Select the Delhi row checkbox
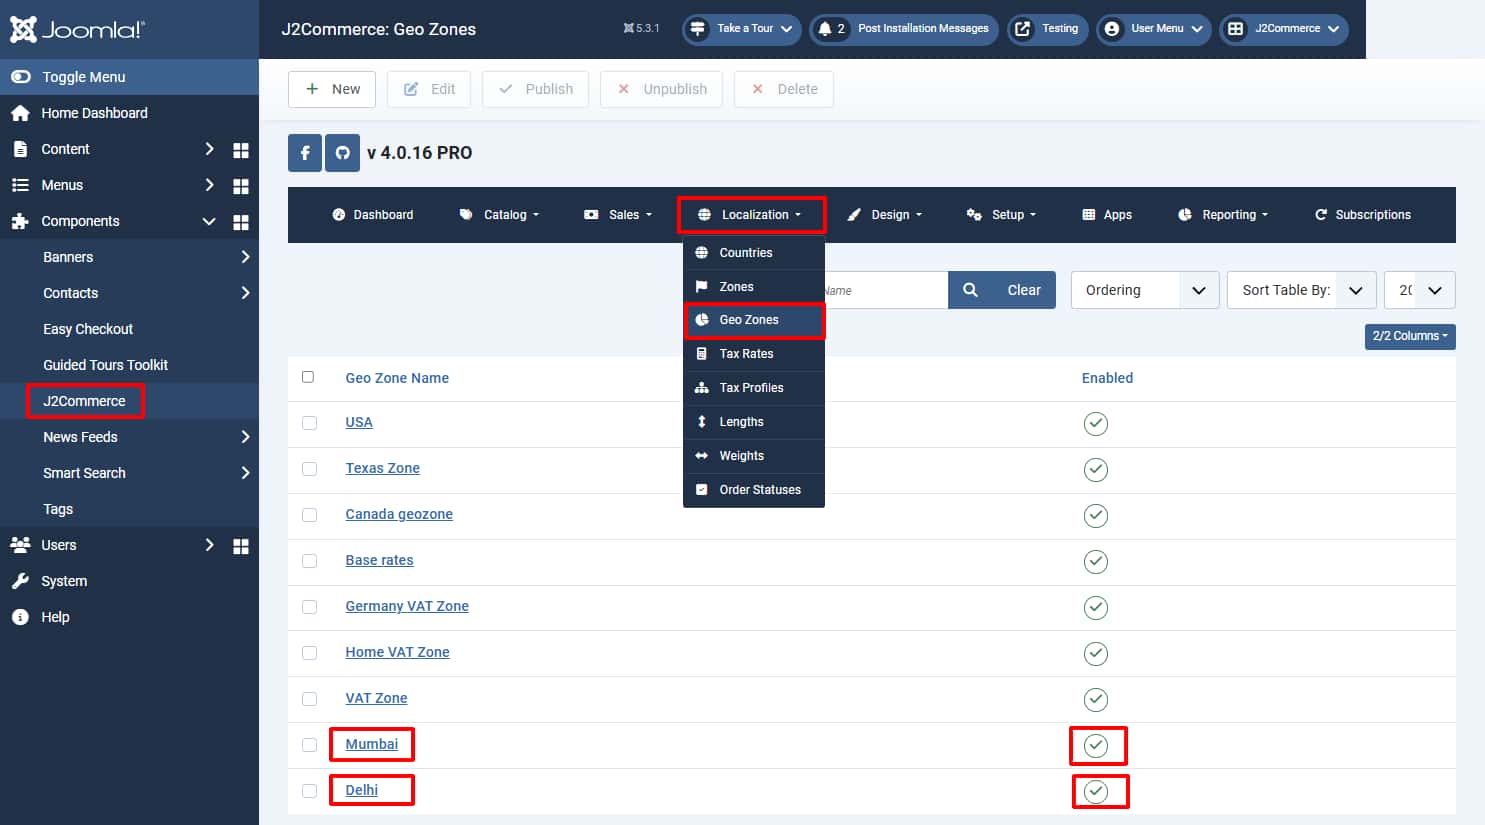 click(310, 791)
